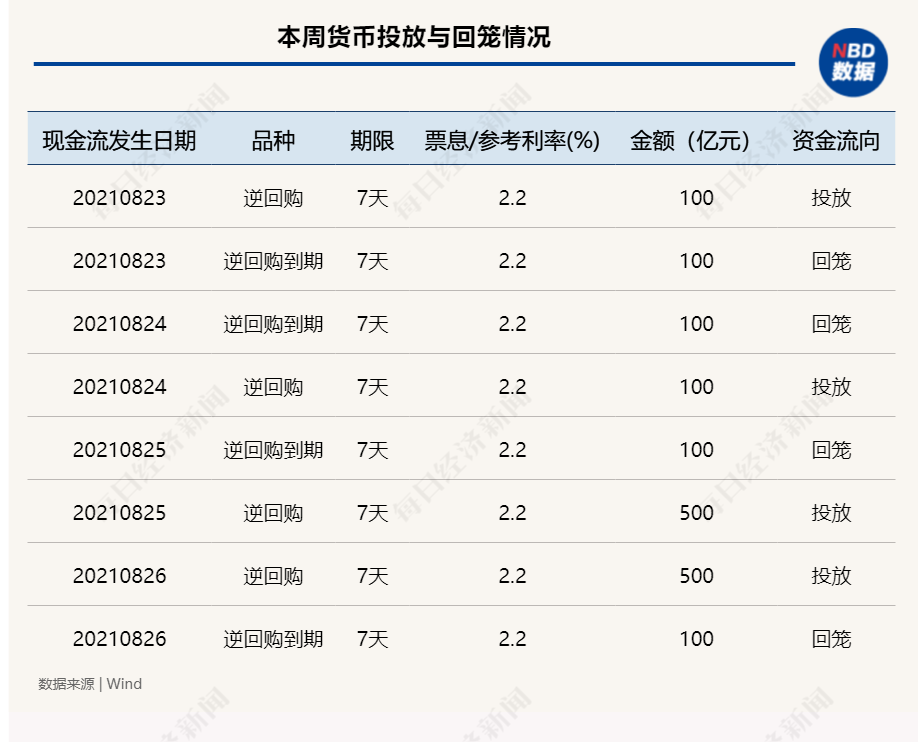Click 回笼 in the 20210826 row

tap(831, 639)
